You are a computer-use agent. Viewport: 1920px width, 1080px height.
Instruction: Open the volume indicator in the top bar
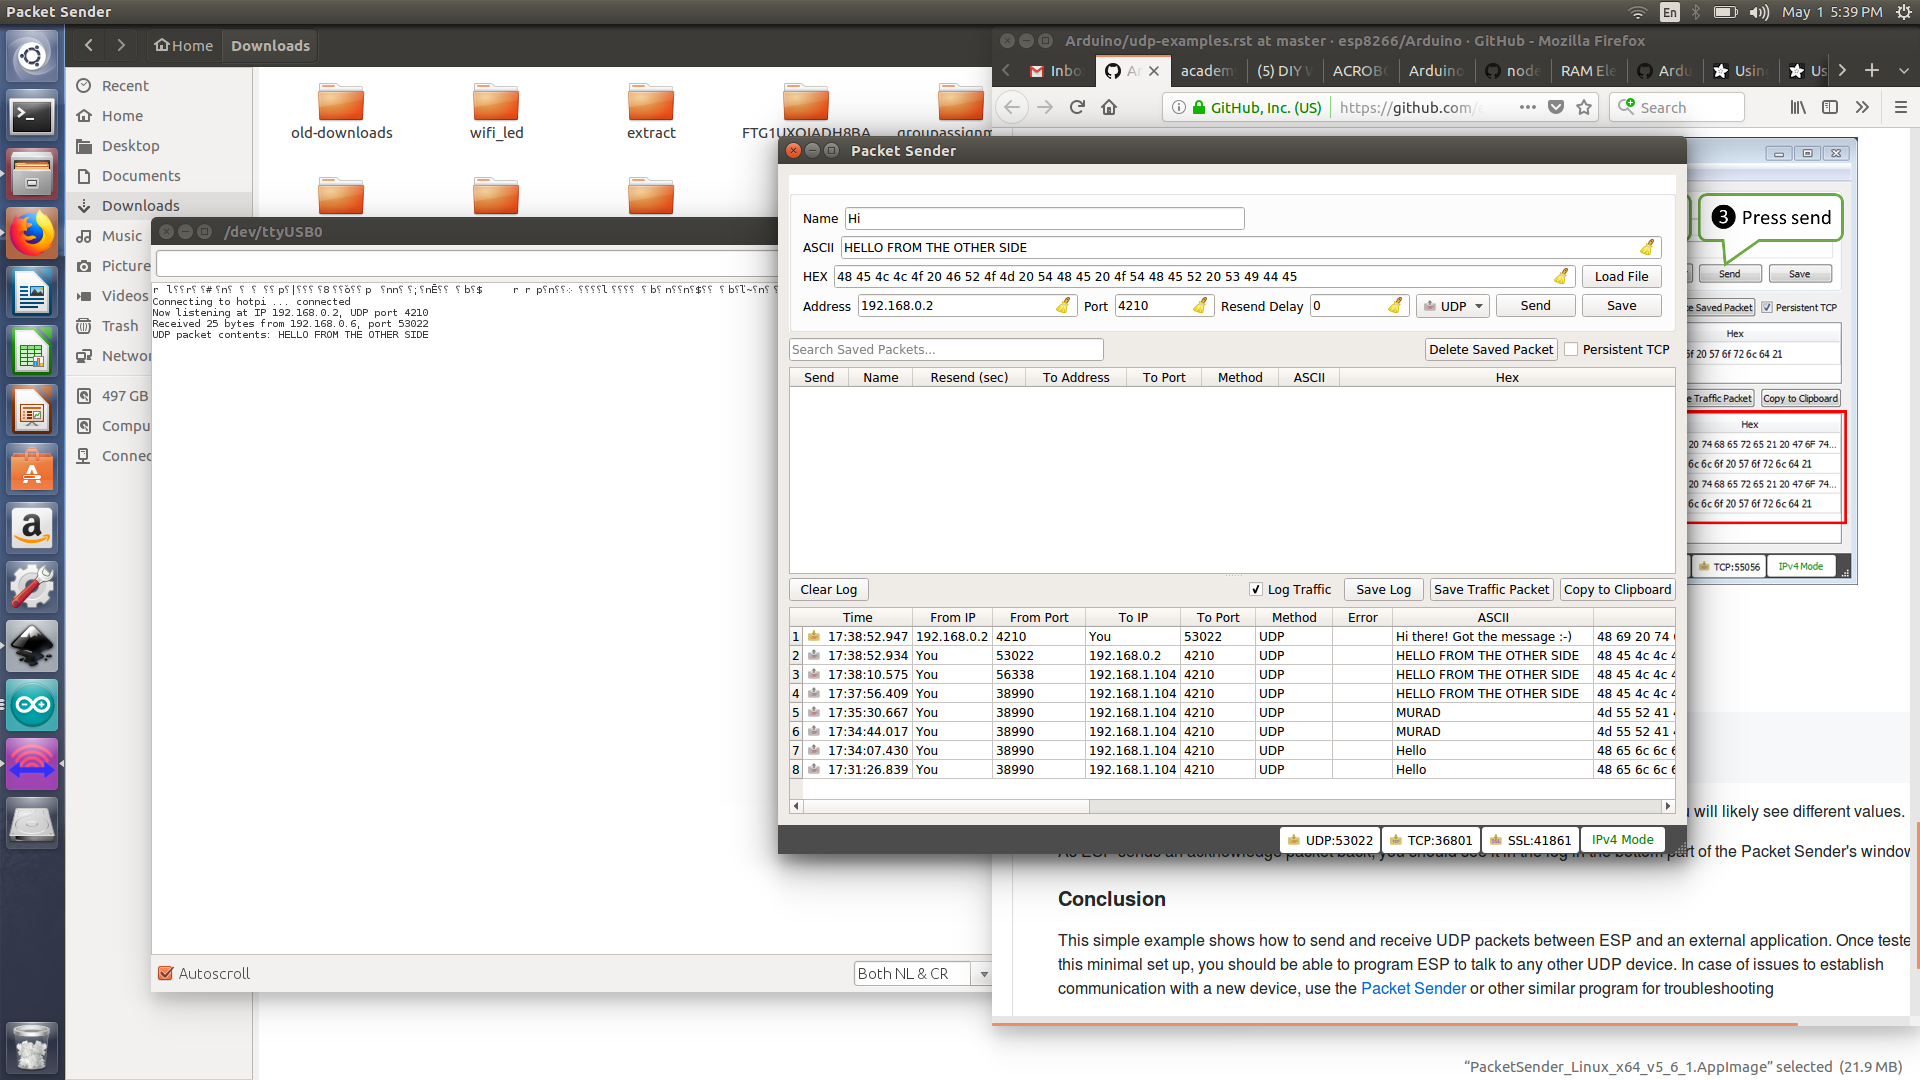[x=1760, y=12]
